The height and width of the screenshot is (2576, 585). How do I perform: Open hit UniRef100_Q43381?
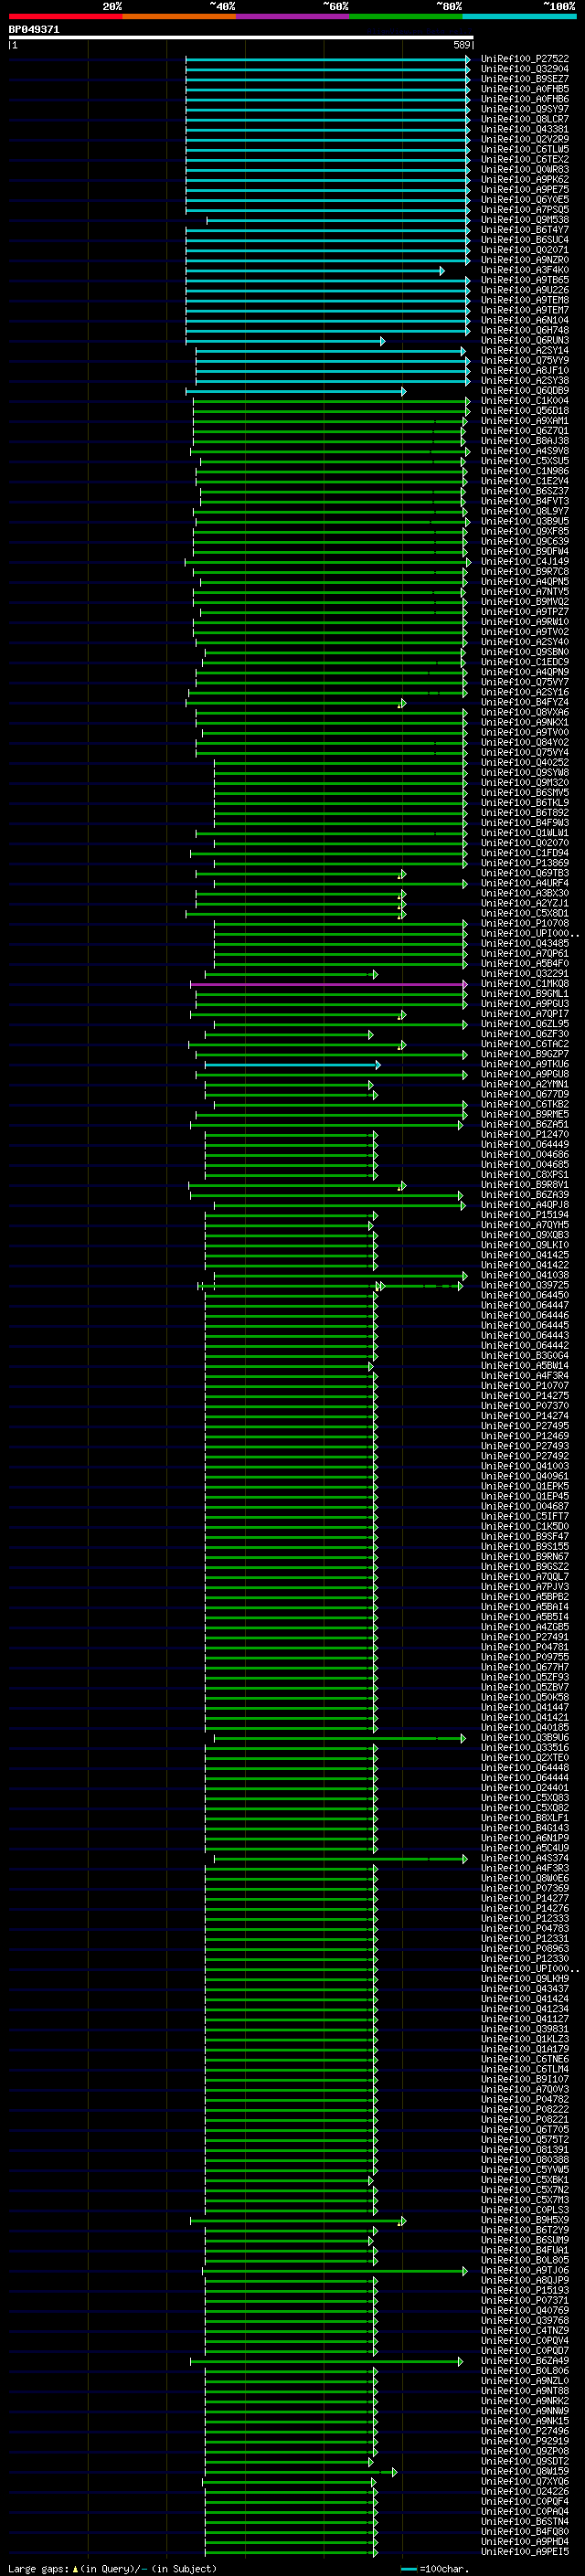[x=525, y=129]
